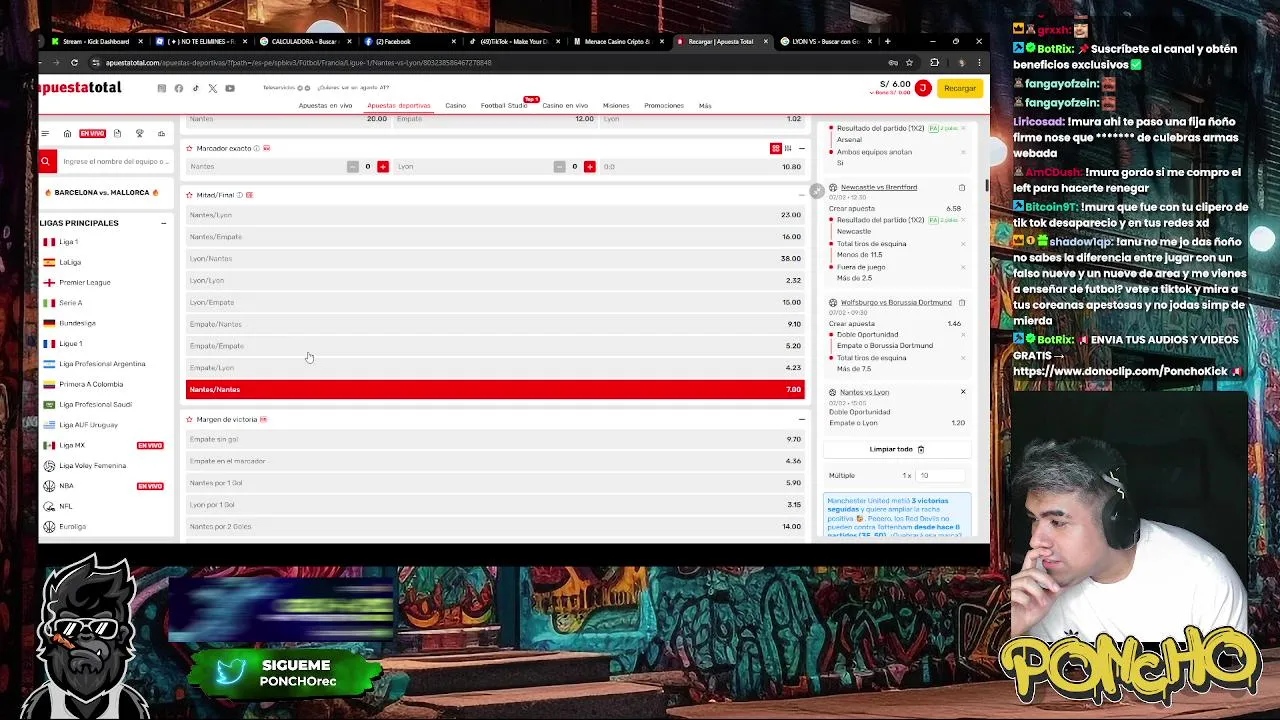Bookmark the page with the star icon
Image resolution: width=1280 pixels, height=720 pixels.
coord(909,62)
